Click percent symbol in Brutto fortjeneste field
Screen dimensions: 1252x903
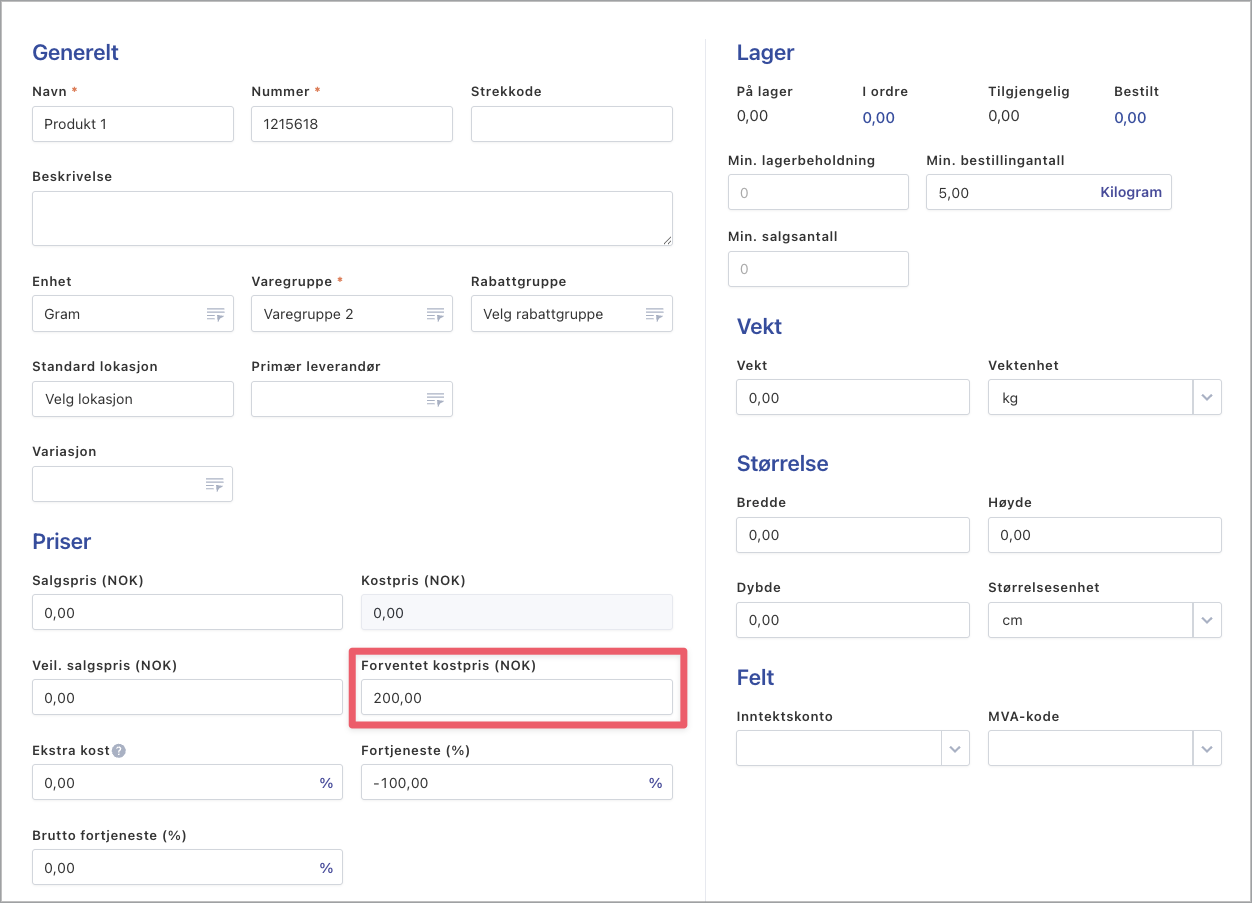click(x=326, y=868)
